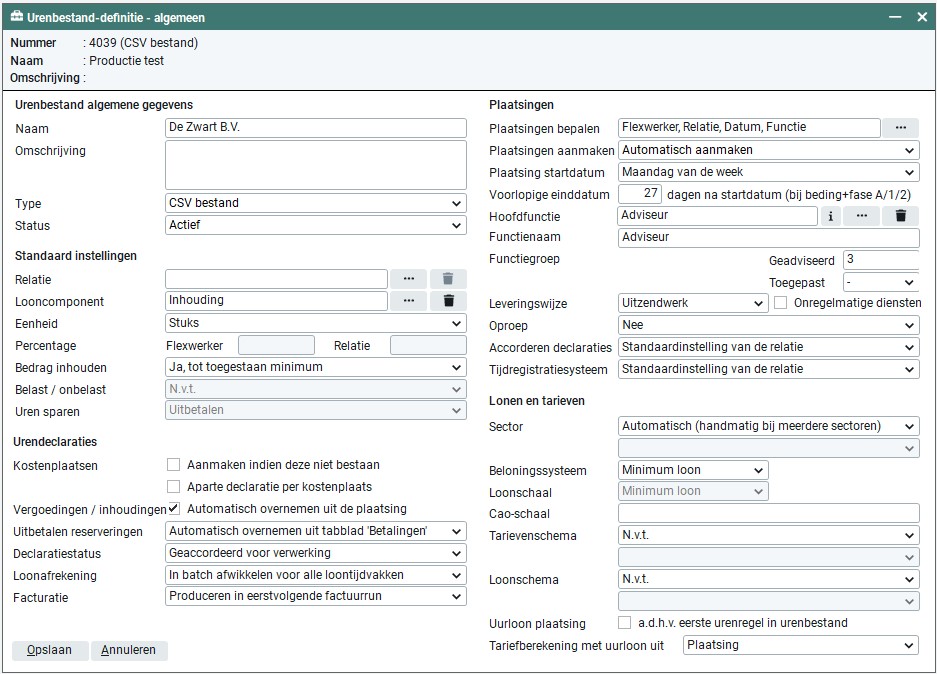Delete the Looncomponent value with trash icon
Image resolution: width=937 pixels, height=674 pixels.
(448, 301)
